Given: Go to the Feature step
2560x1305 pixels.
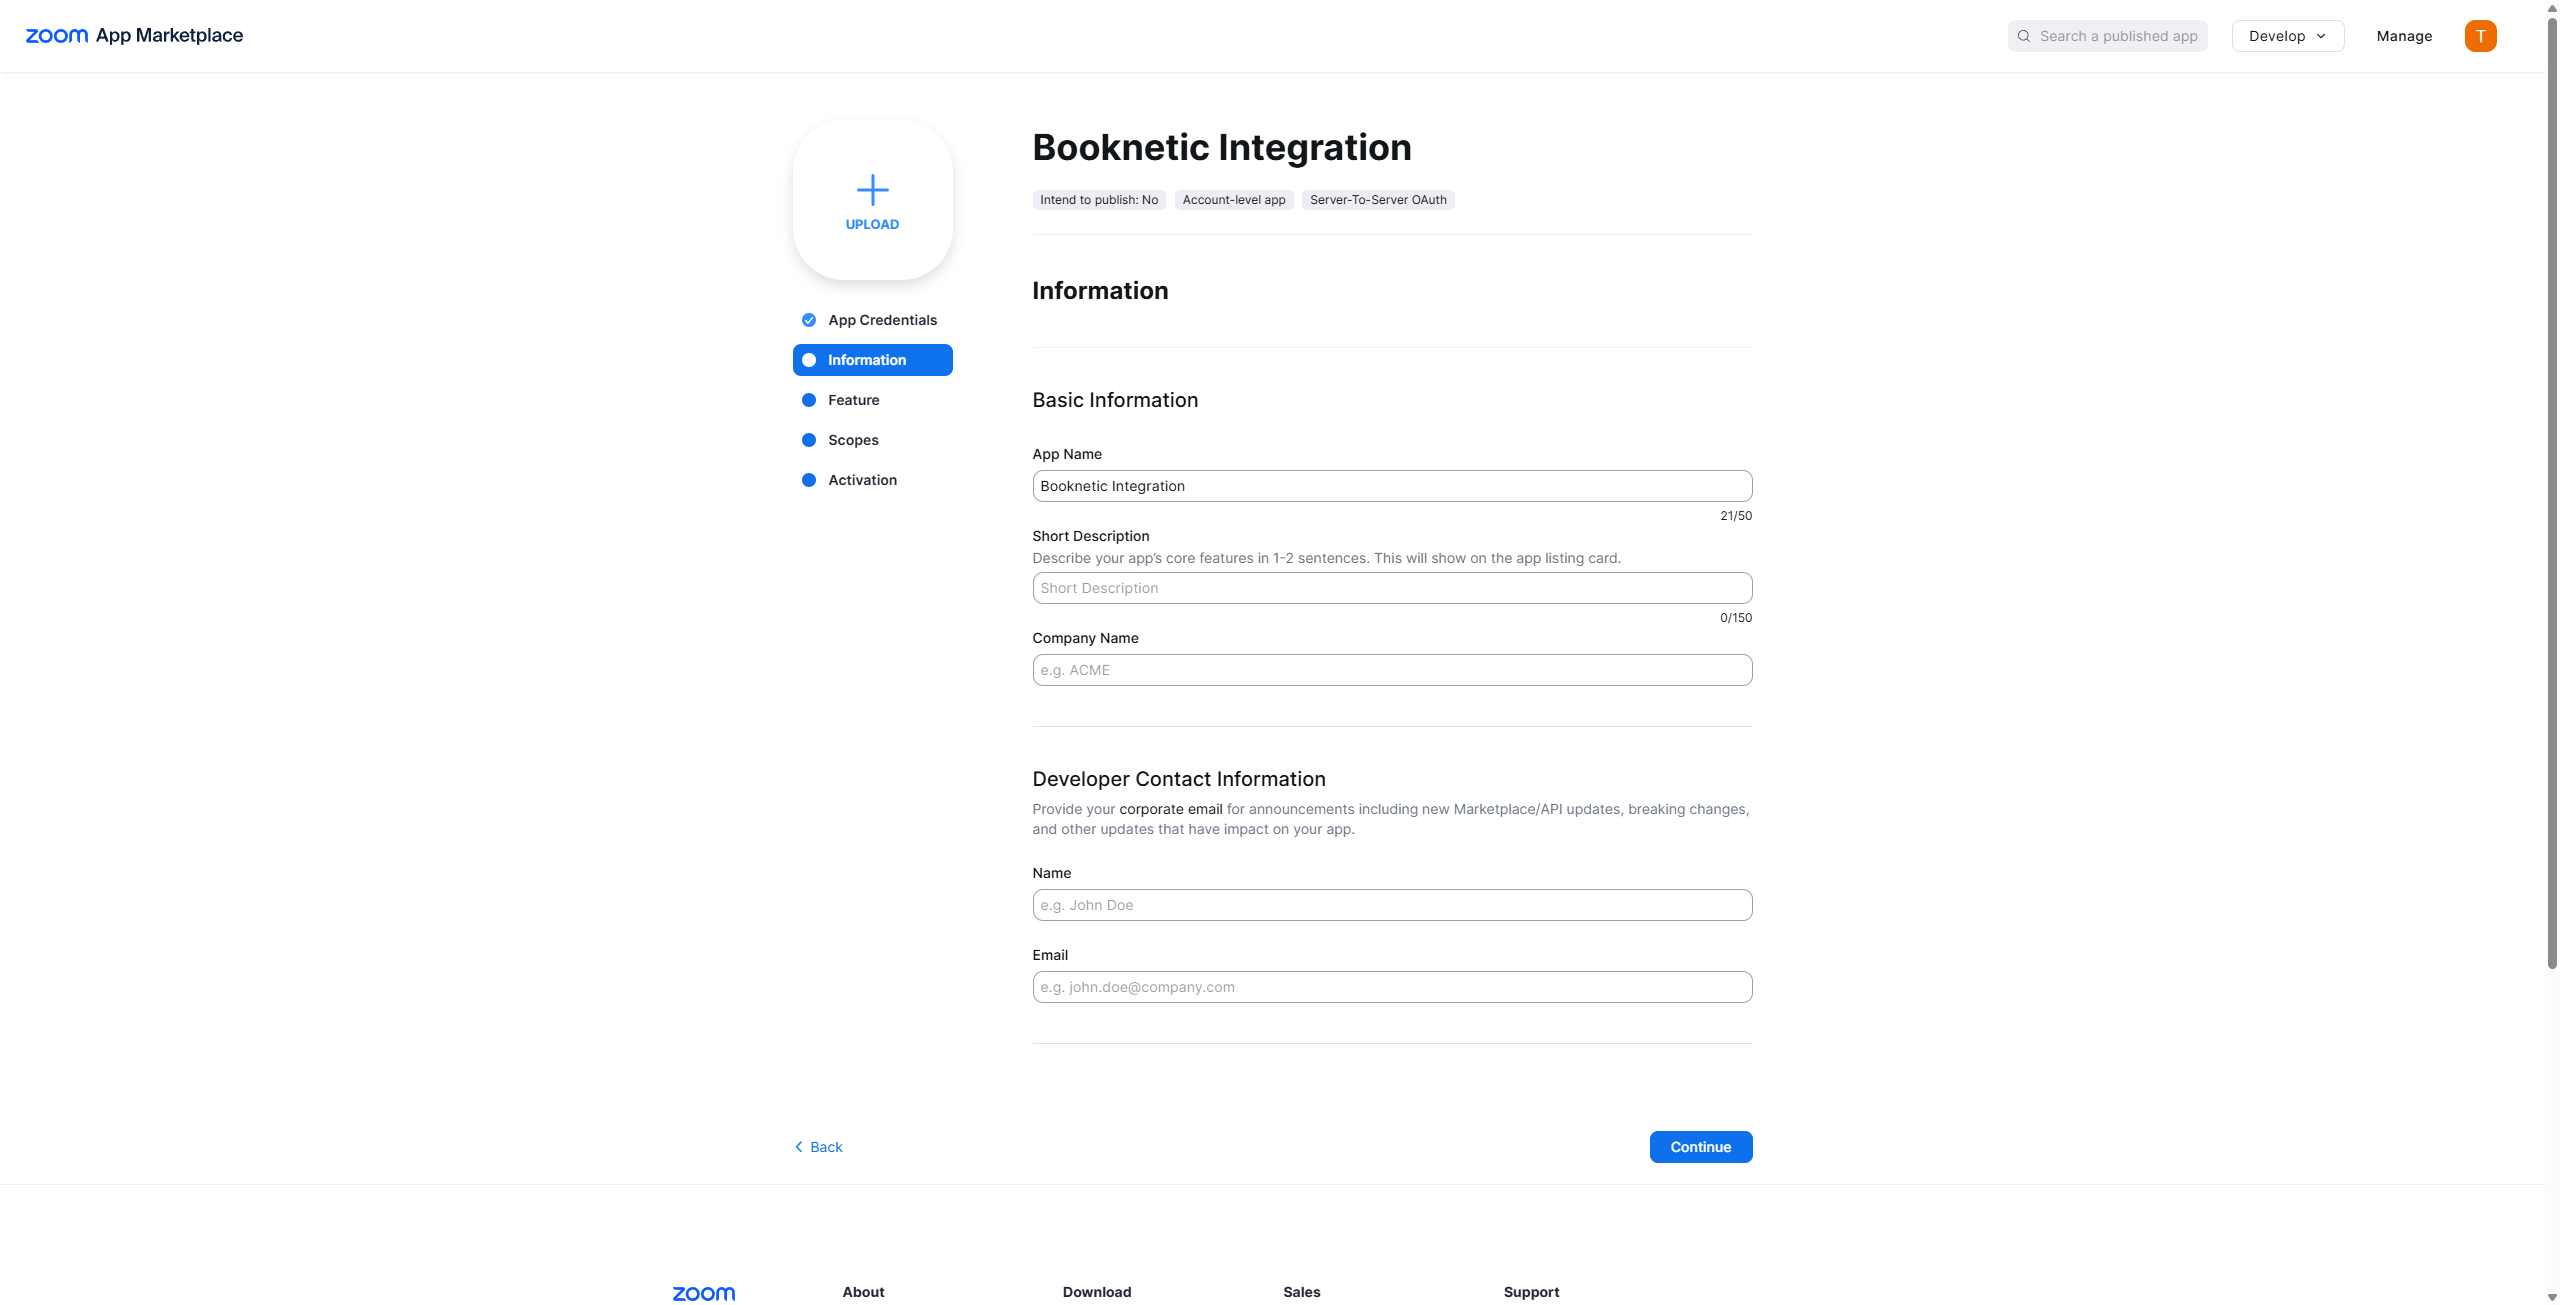Looking at the screenshot, I should click(872, 400).
